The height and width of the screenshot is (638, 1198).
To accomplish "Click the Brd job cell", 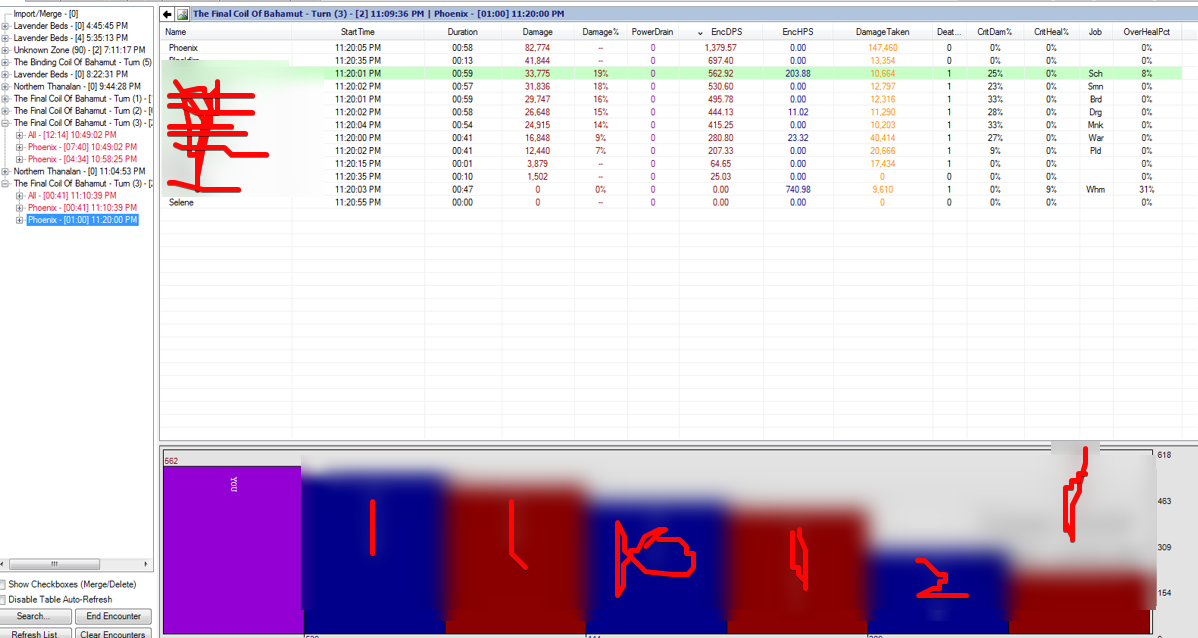I will pyautogui.click(x=1095, y=99).
